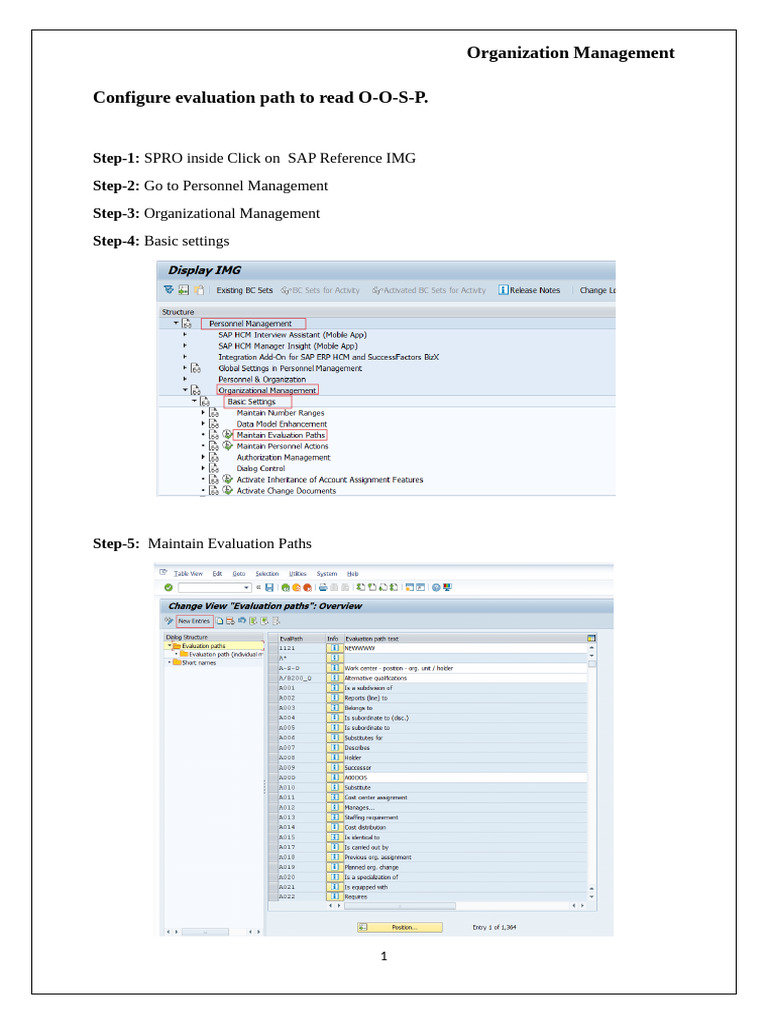Click Maintain Evaluation Paths in IMG tree
The height and width of the screenshot is (1024, 768).
pyautogui.click(x=280, y=435)
